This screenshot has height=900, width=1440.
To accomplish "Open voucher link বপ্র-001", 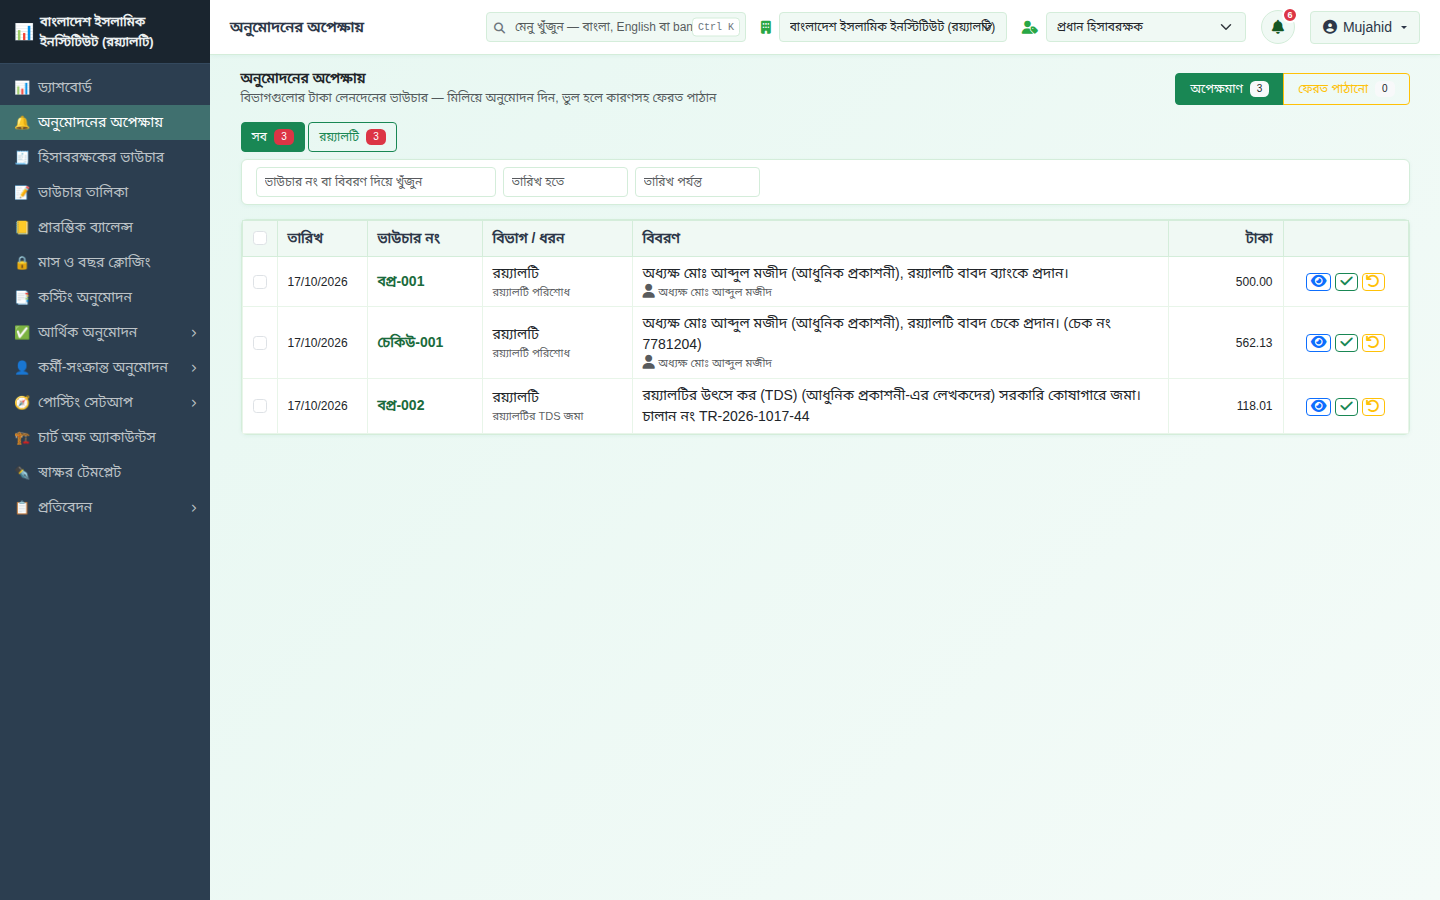I will coord(401,281).
